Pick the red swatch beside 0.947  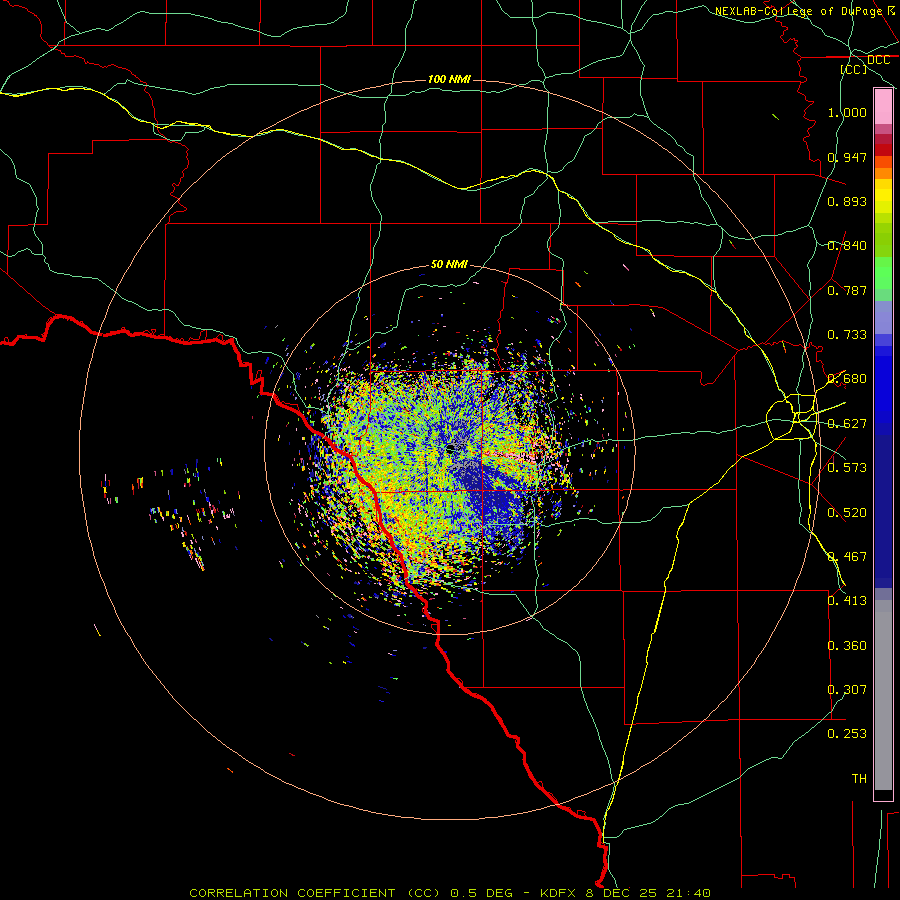(x=883, y=150)
